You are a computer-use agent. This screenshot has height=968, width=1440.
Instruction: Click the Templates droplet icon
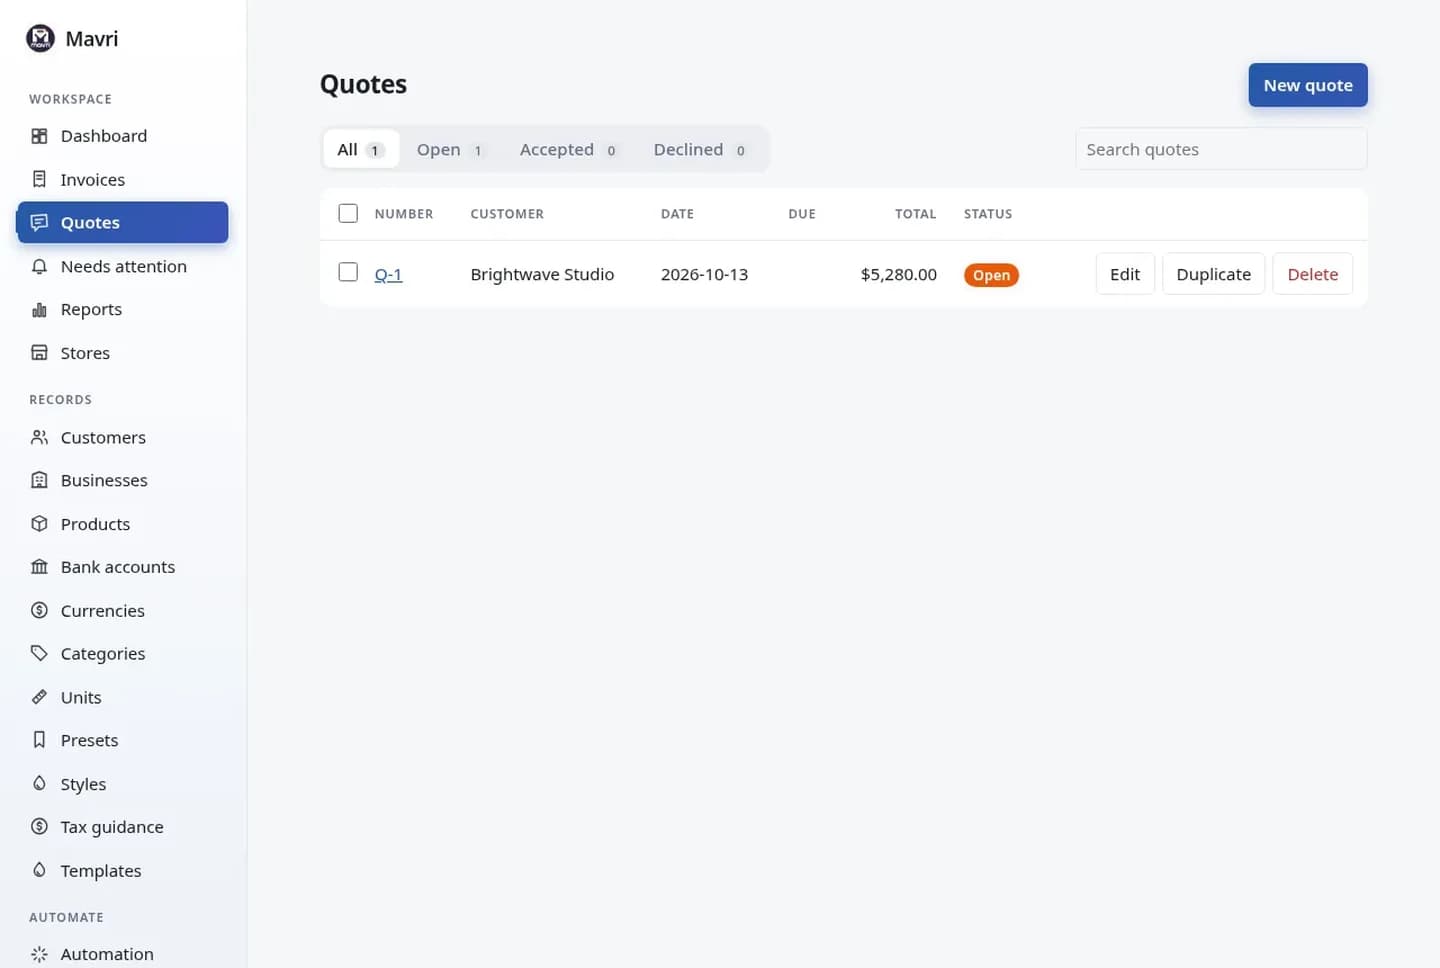pyautogui.click(x=39, y=870)
